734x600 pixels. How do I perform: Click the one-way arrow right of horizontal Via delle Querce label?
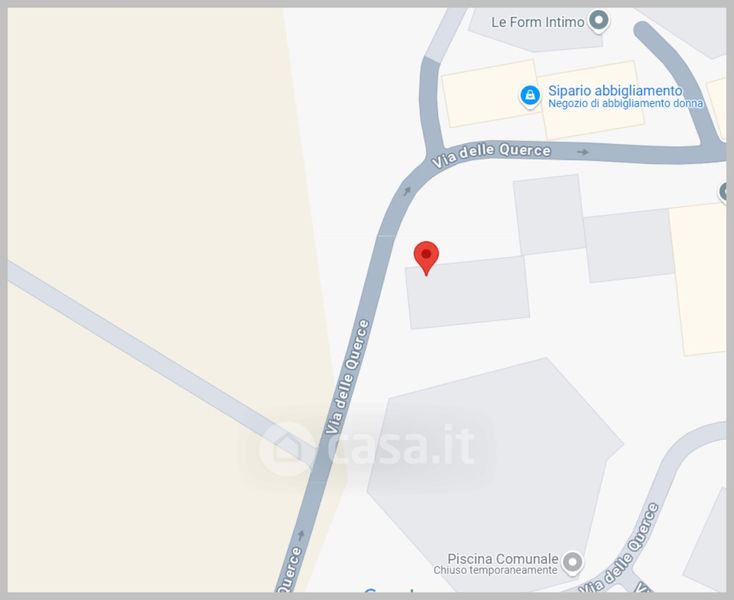tap(583, 152)
